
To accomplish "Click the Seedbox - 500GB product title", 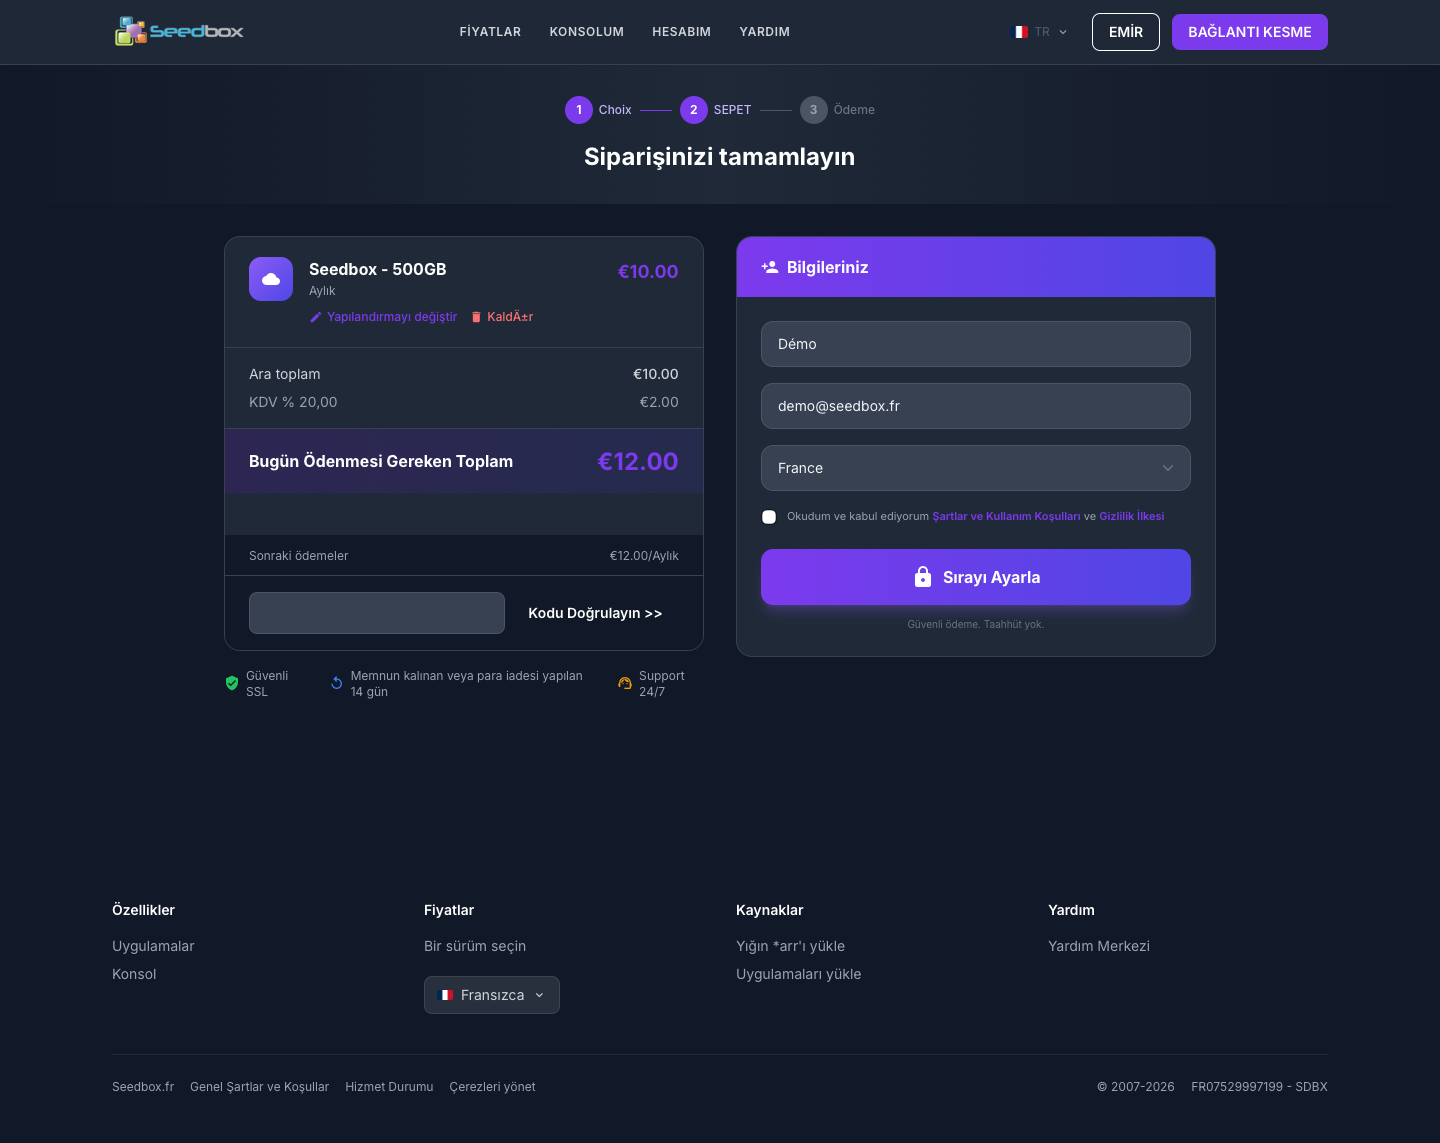I will [378, 269].
